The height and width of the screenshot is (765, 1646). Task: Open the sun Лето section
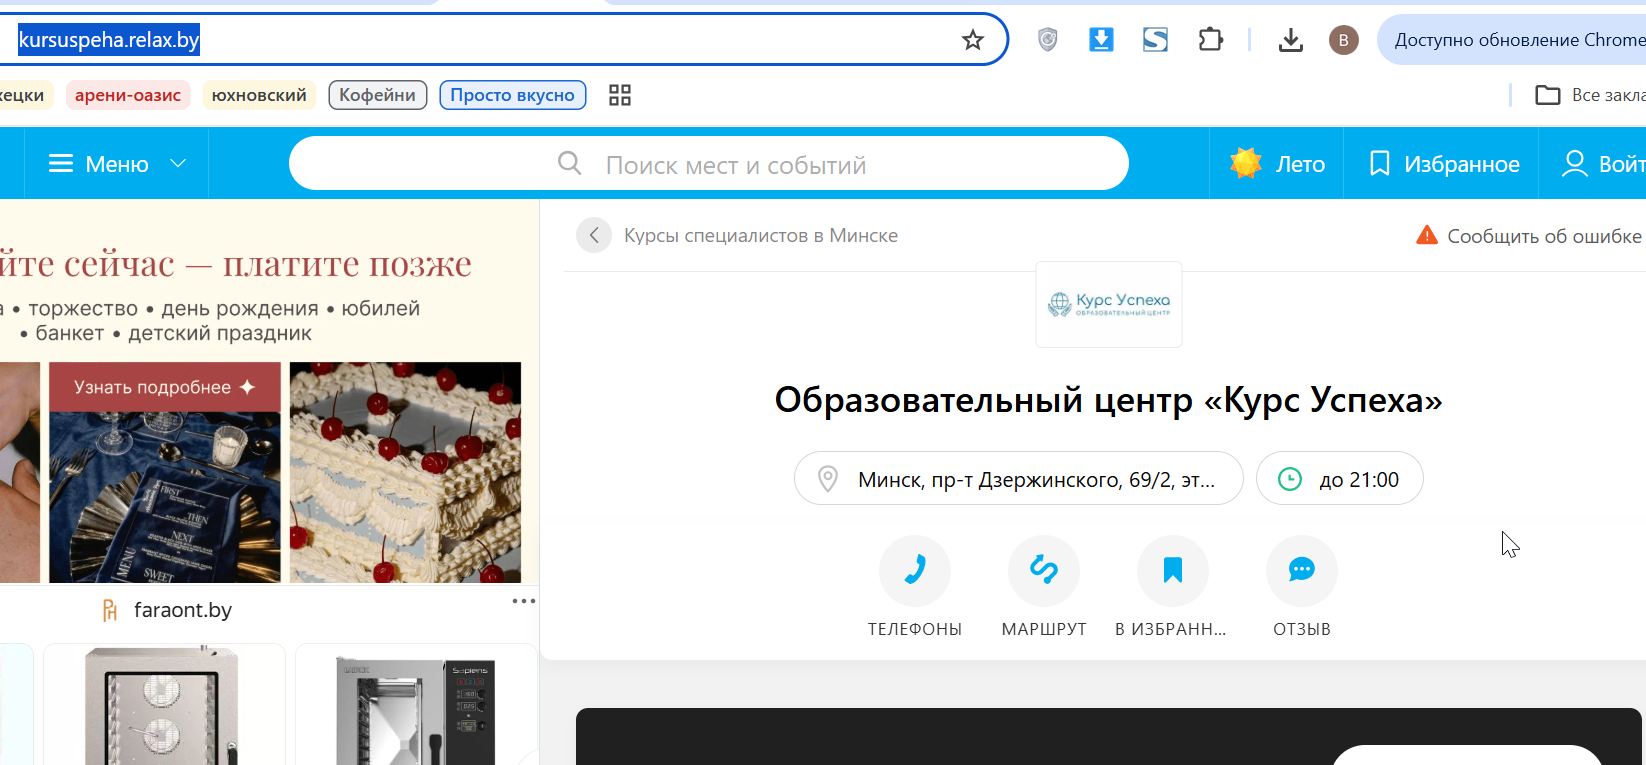[x=1277, y=163]
